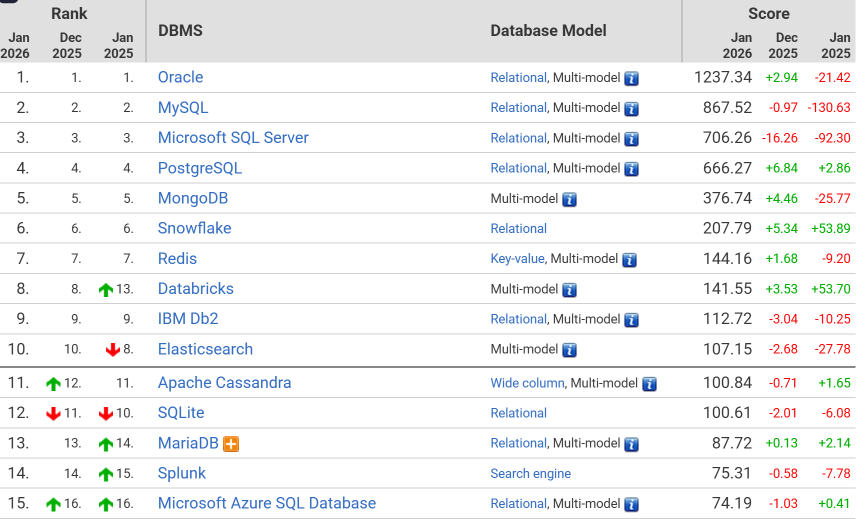Image resolution: width=866 pixels, height=519 pixels.
Task: Click the info icon in the Oracle row
Action: [631, 78]
